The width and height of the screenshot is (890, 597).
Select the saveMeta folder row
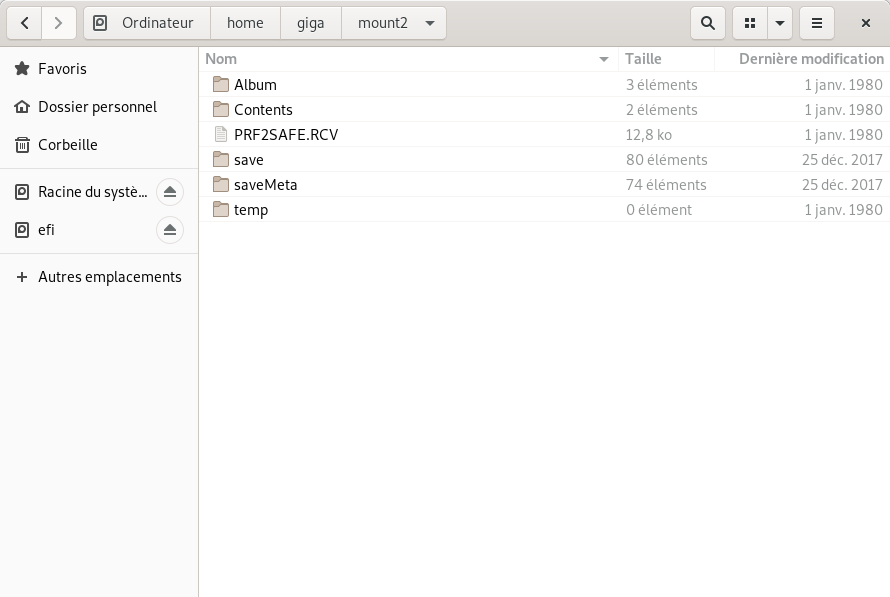tap(265, 185)
